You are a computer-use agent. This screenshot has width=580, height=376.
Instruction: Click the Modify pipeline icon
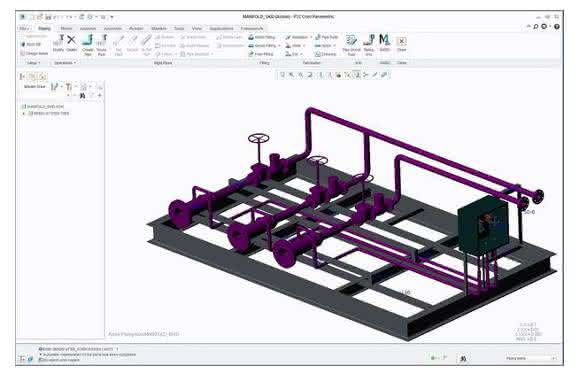pyautogui.click(x=58, y=44)
